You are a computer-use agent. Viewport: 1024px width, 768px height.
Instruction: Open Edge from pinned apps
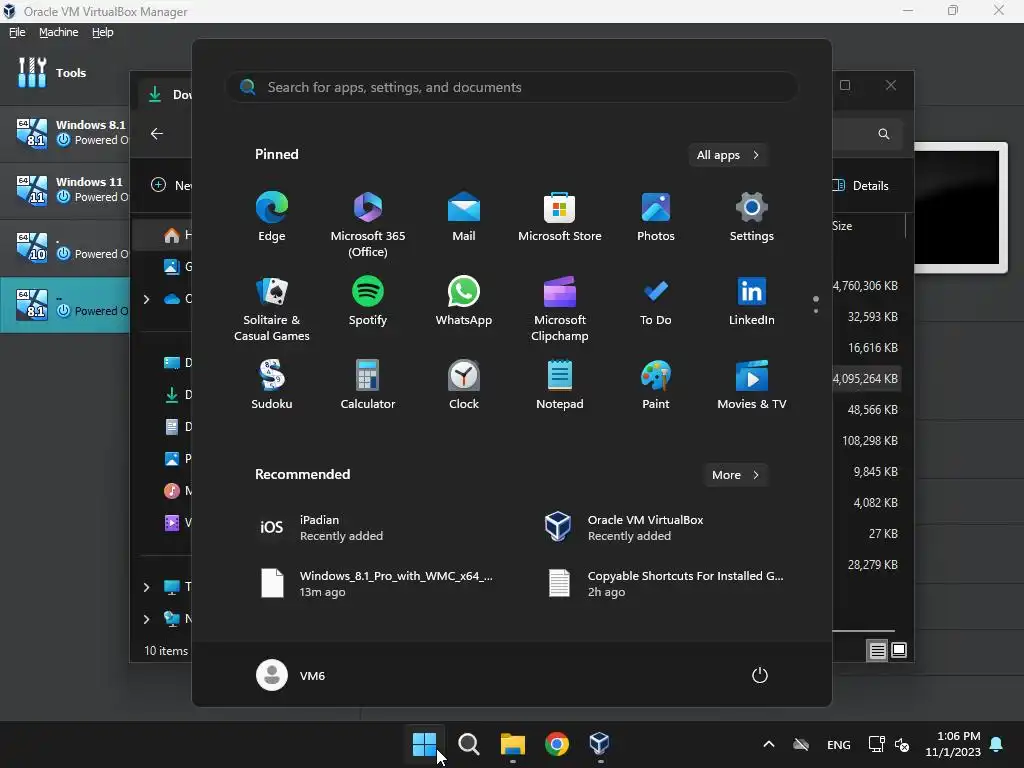pyautogui.click(x=272, y=217)
